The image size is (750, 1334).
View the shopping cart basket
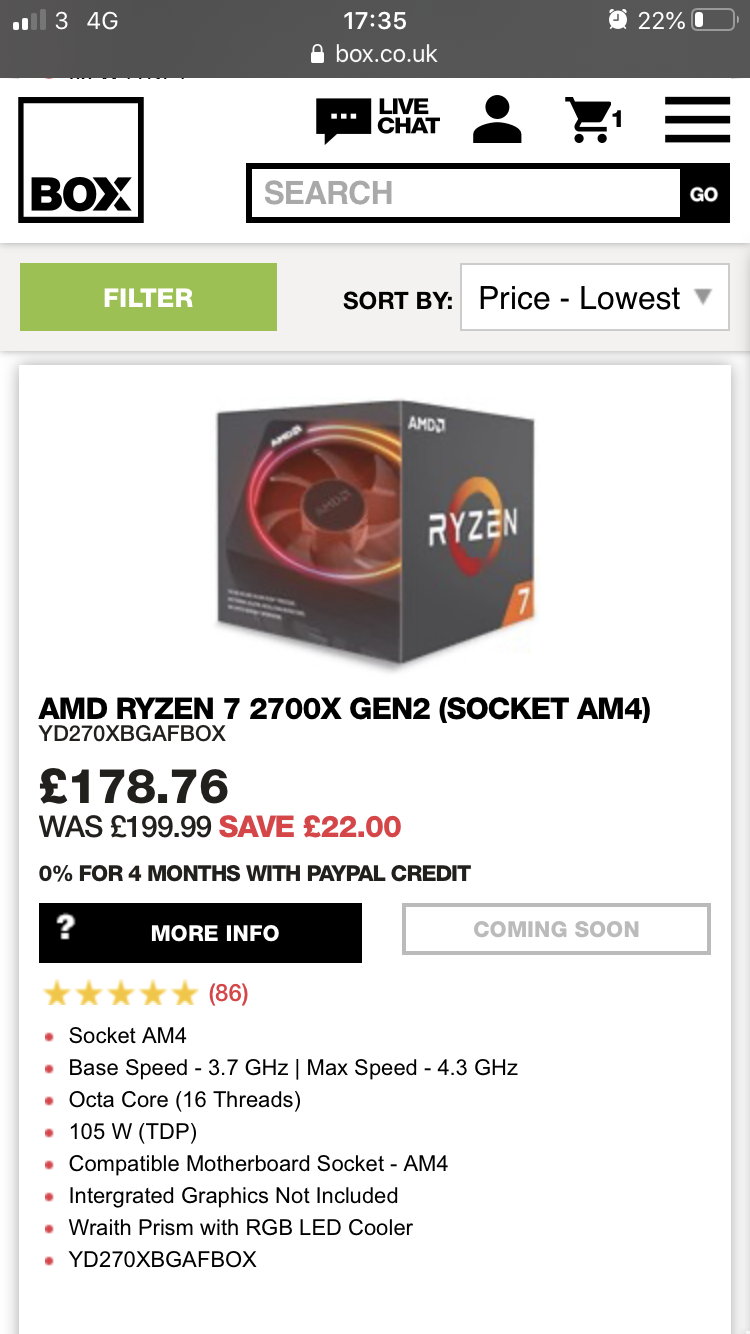tap(592, 120)
